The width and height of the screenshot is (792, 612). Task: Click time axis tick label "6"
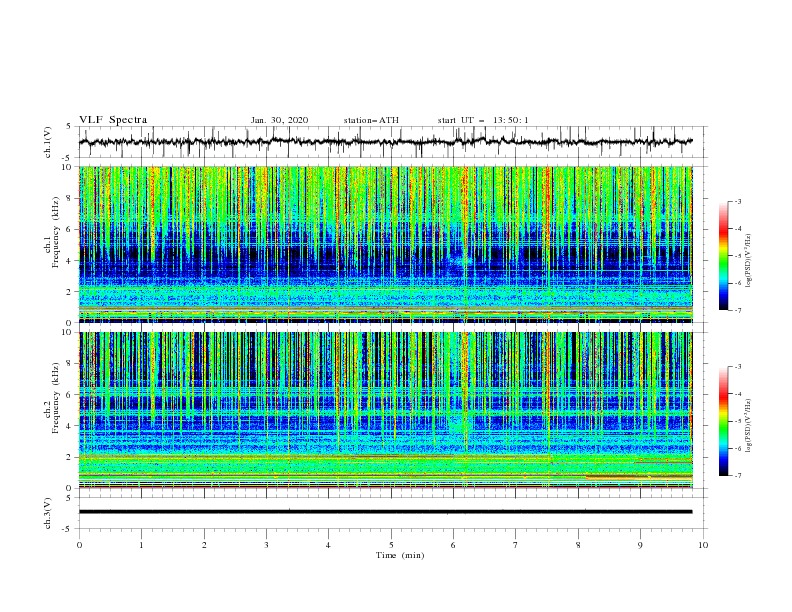click(453, 545)
